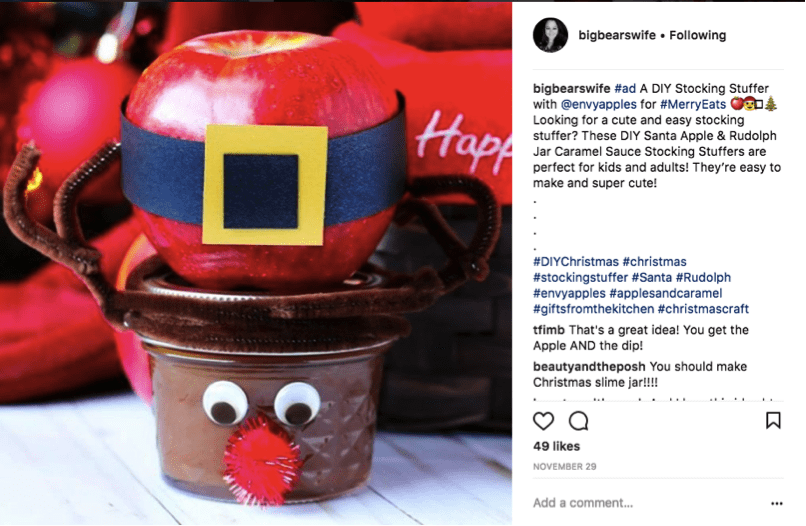This screenshot has height=526, width=806.
Task: Open the #MerryEats hashtag
Action: pos(693,104)
